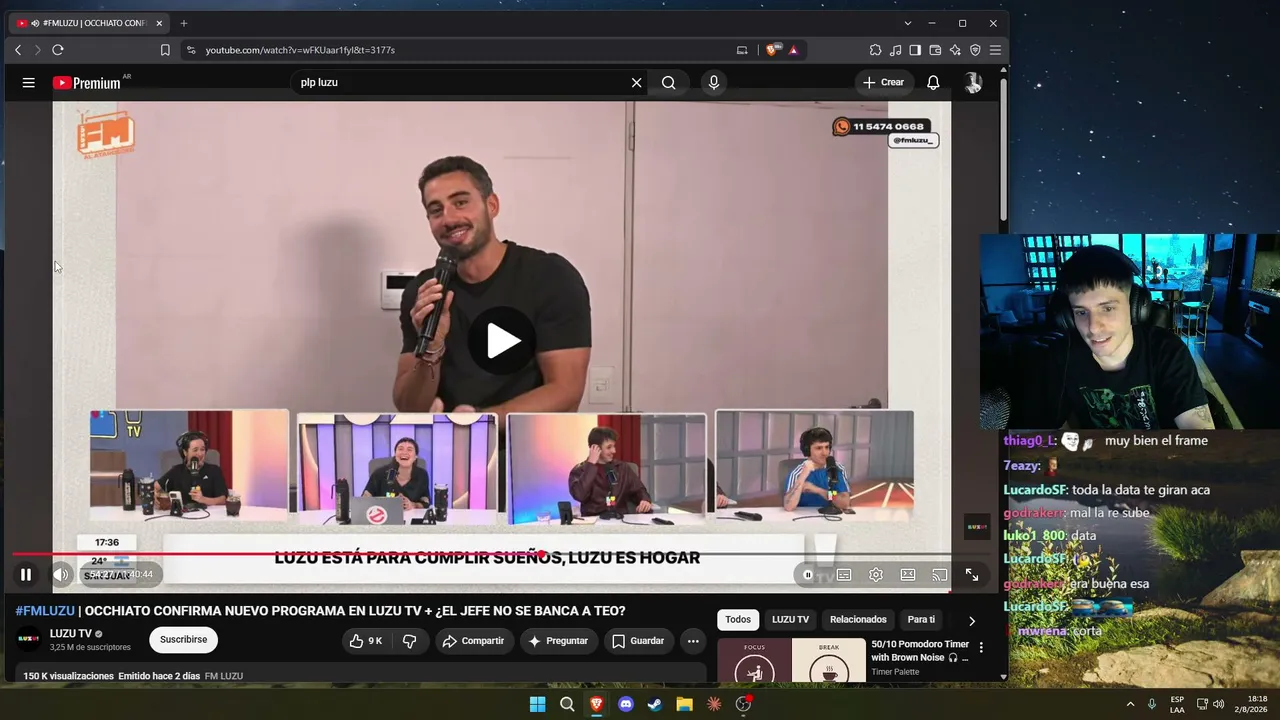Share the video via Compartir
This screenshot has height=720, width=1280.
pos(473,641)
